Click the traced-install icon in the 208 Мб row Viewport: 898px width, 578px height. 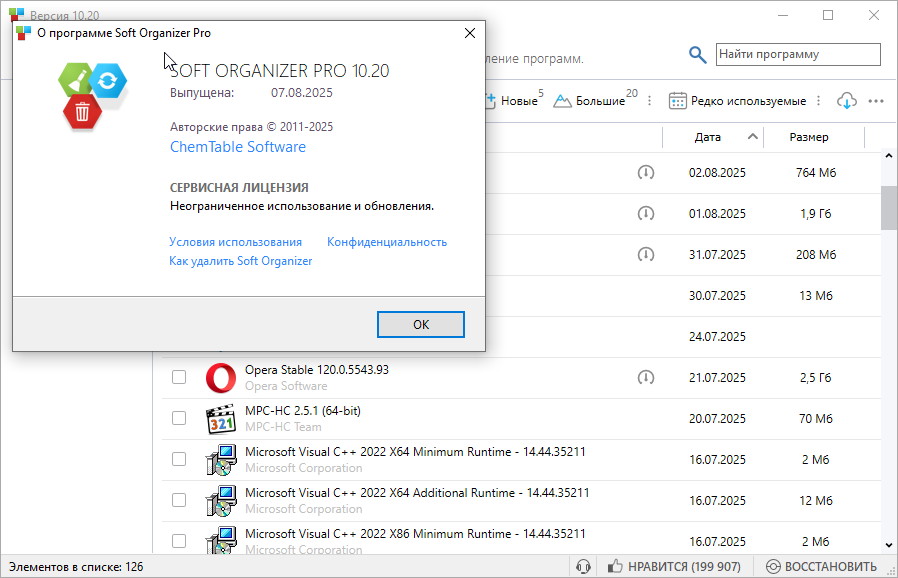pyautogui.click(x=645, y=254)
